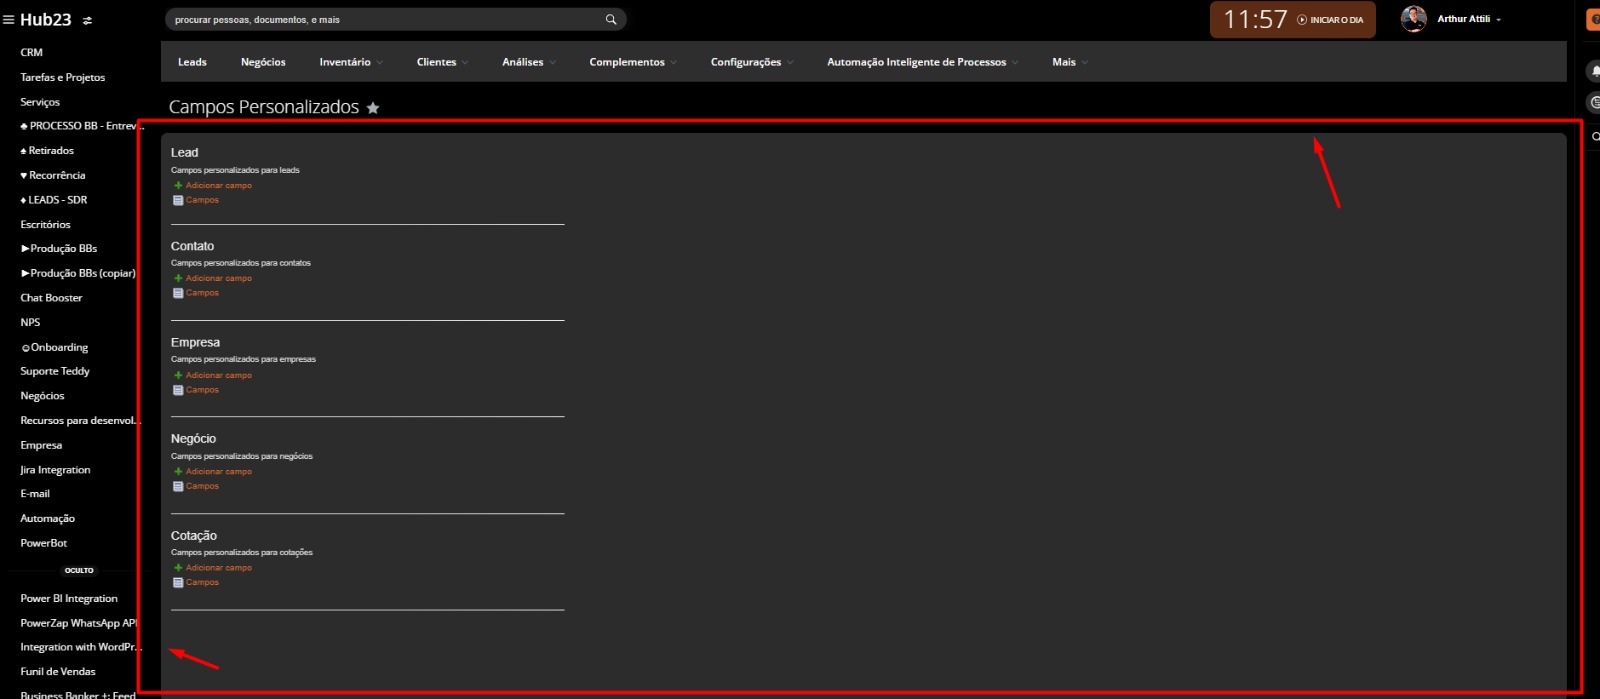Open the Configurações dropdown
This screenshot has width=1600, height=699.
click(x=751, y=62)
